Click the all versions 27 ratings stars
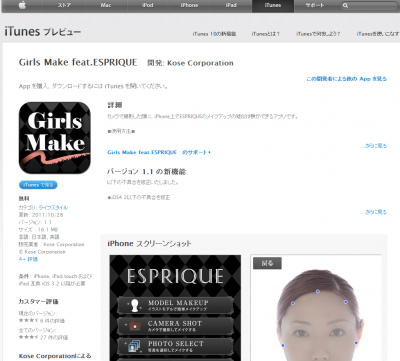 [x=28, y=337]
